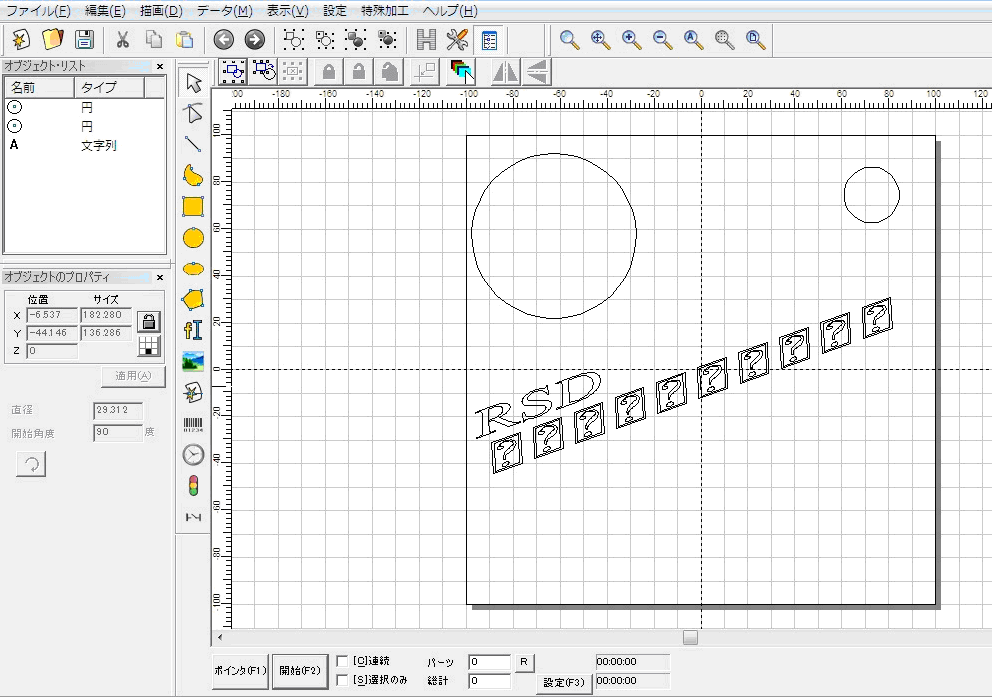Insert an image with picture tool

click(x=193, y=362)
